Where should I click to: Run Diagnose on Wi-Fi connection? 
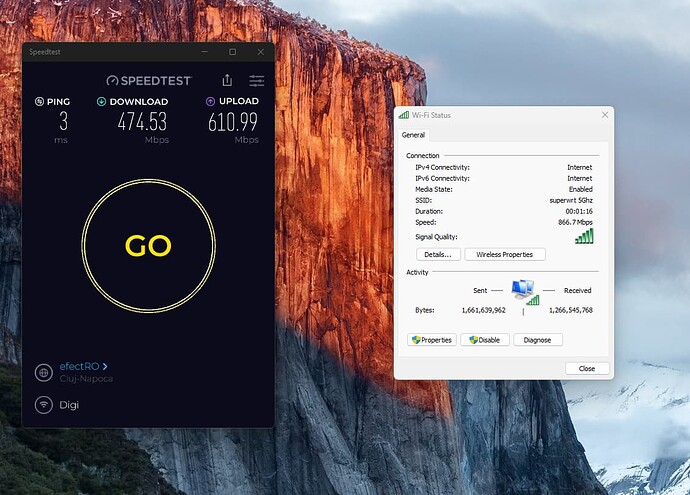[538, 340]
